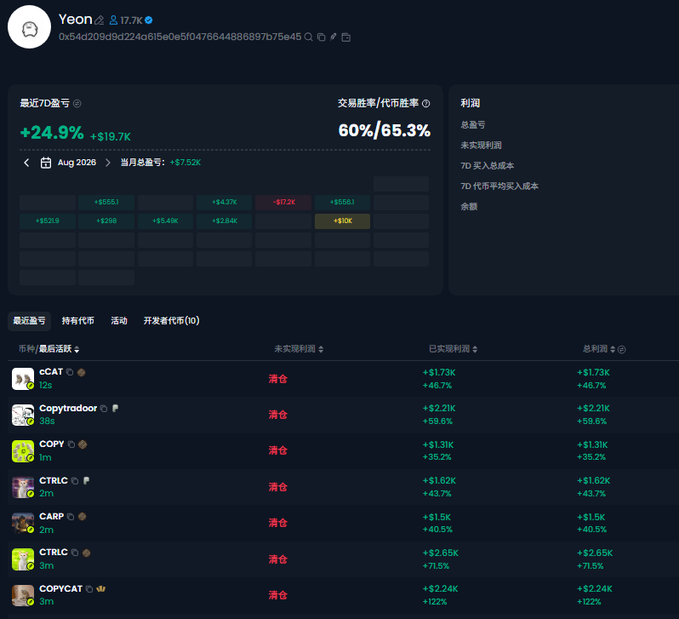Copy the cCAT token address
This screenshot has height=619, width=679.
pos(70,372)
